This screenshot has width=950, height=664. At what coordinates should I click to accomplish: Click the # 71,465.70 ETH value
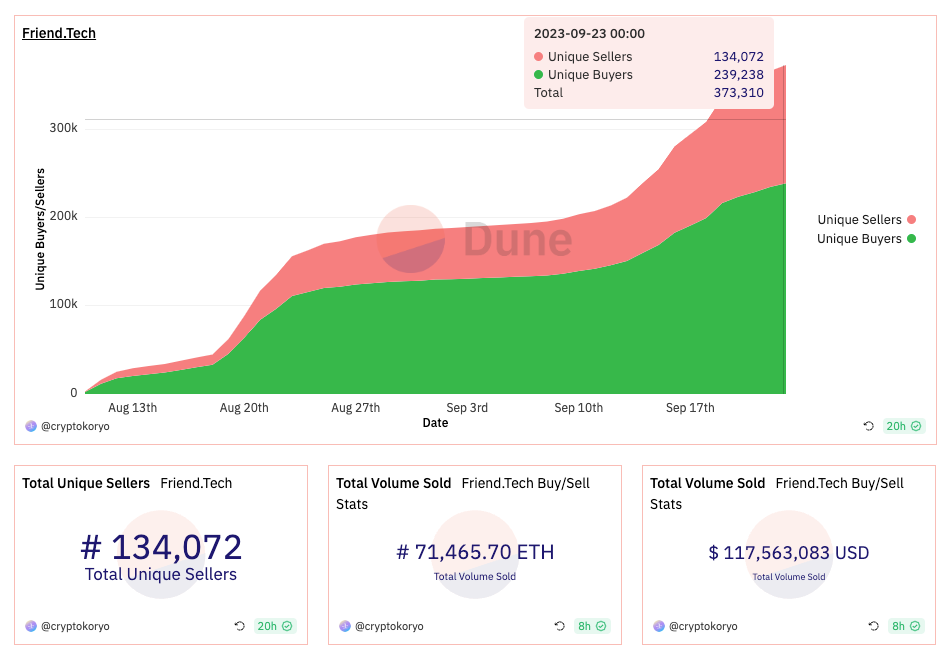(x=475, y=552)
